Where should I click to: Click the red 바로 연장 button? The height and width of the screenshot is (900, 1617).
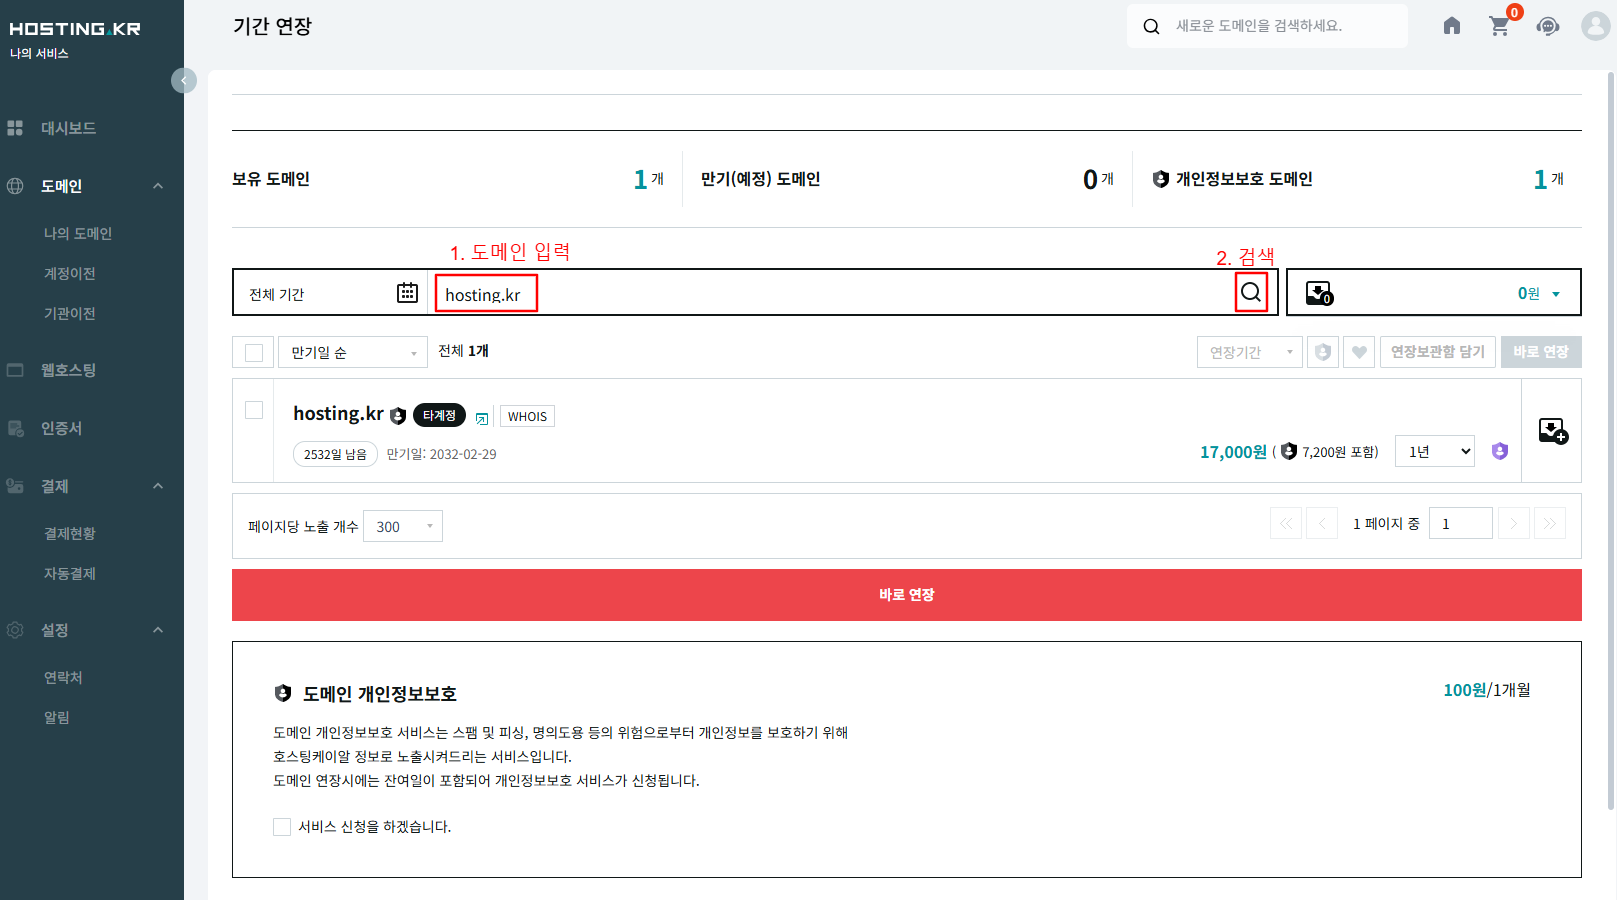click(x=907, y=595)
